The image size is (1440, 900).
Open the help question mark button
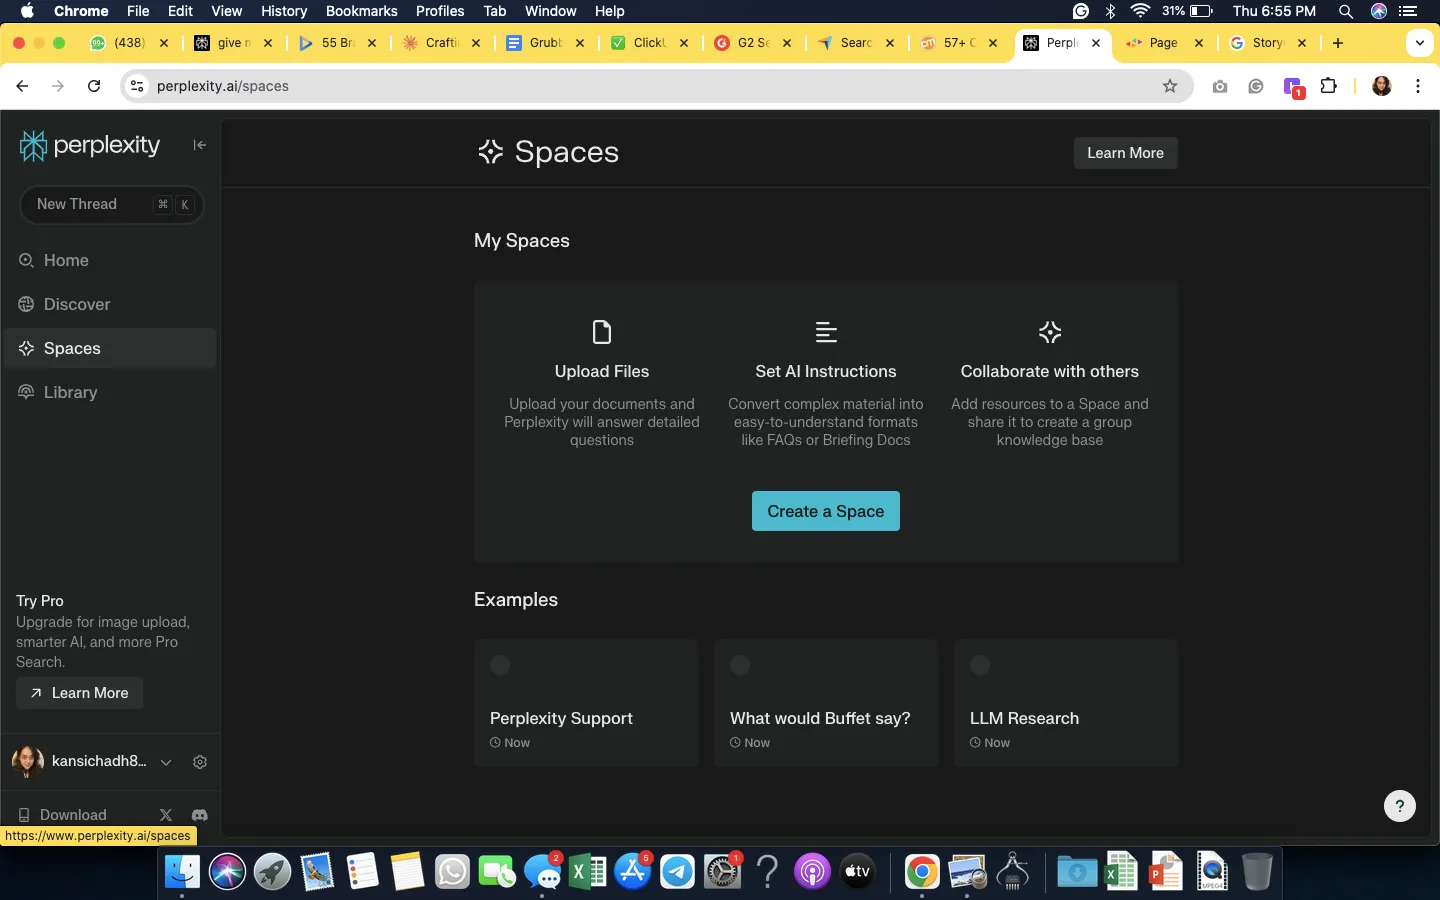pyautogui.click(x=1400, y=805)
